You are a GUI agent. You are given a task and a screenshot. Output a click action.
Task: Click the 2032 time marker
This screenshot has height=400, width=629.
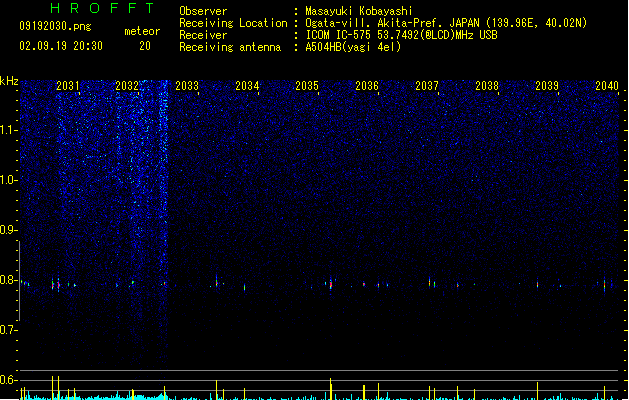127,86
